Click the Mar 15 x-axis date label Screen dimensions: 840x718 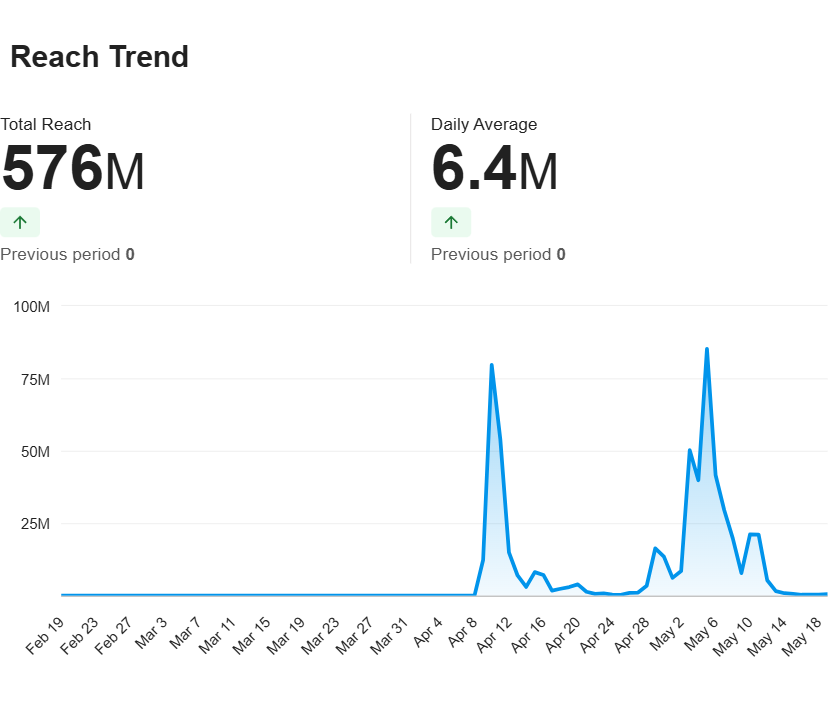click(251, 636)
